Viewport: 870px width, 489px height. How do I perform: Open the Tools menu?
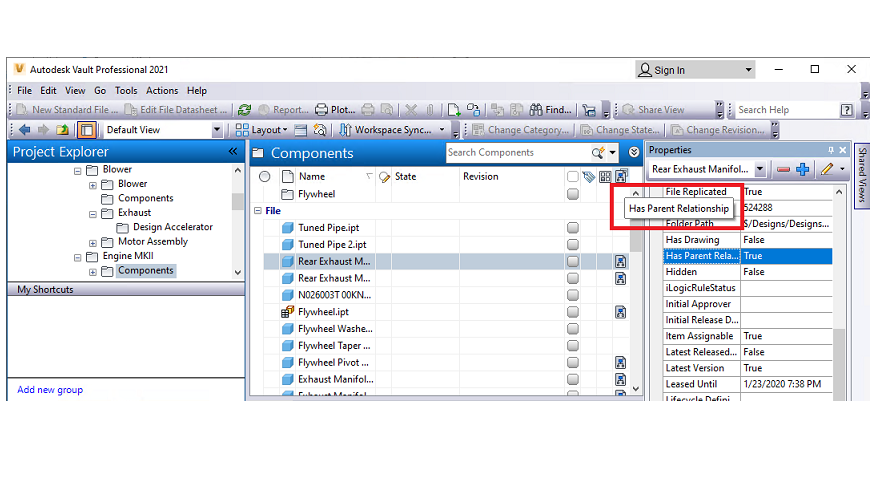pos(126,90)
